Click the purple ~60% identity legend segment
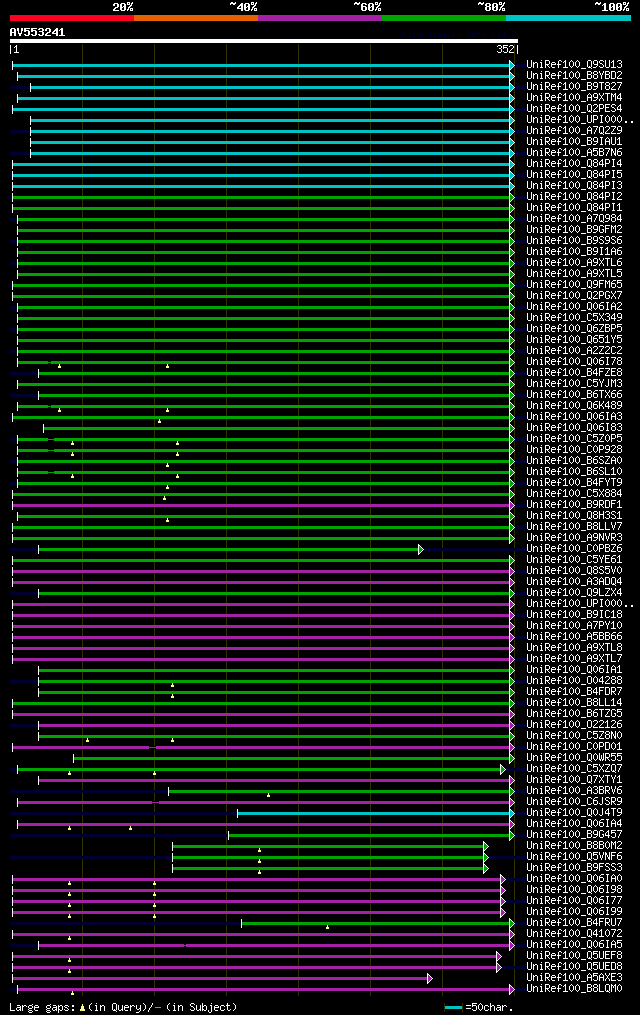640x1015 pixels. [x=320, y=18]
